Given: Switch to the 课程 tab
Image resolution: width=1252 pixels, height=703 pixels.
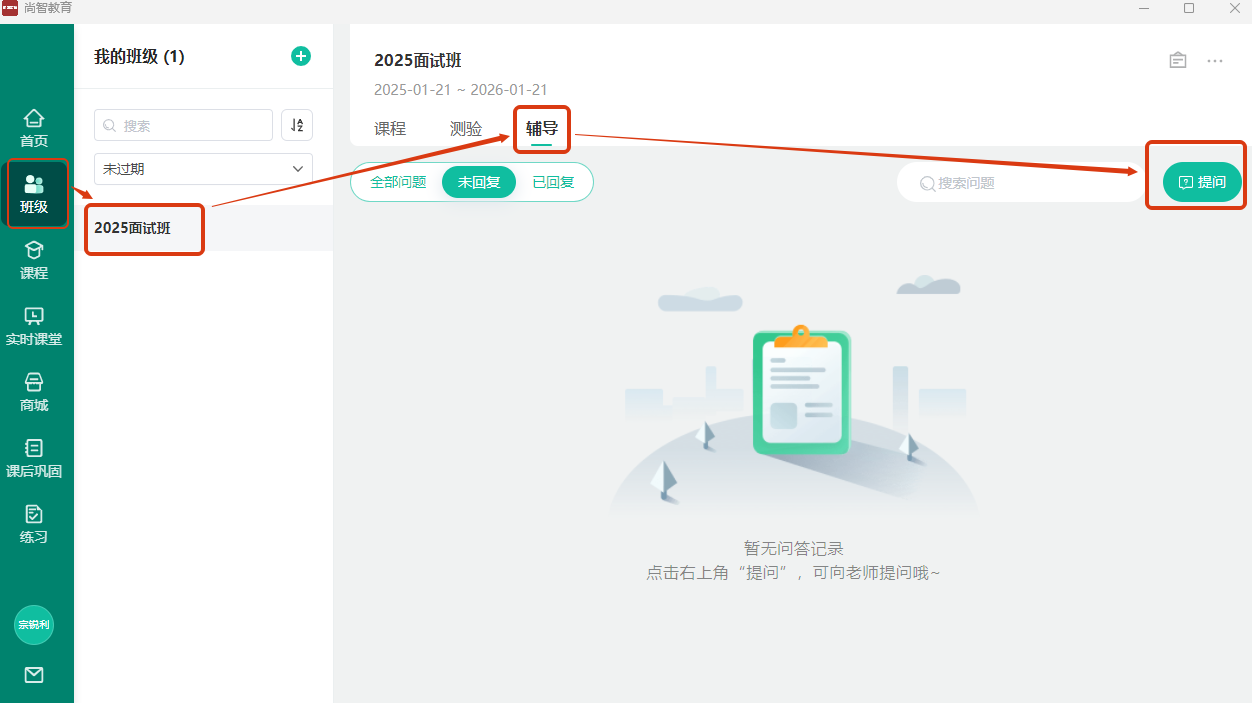Looking at the screenshot, I should pos(390,129).
